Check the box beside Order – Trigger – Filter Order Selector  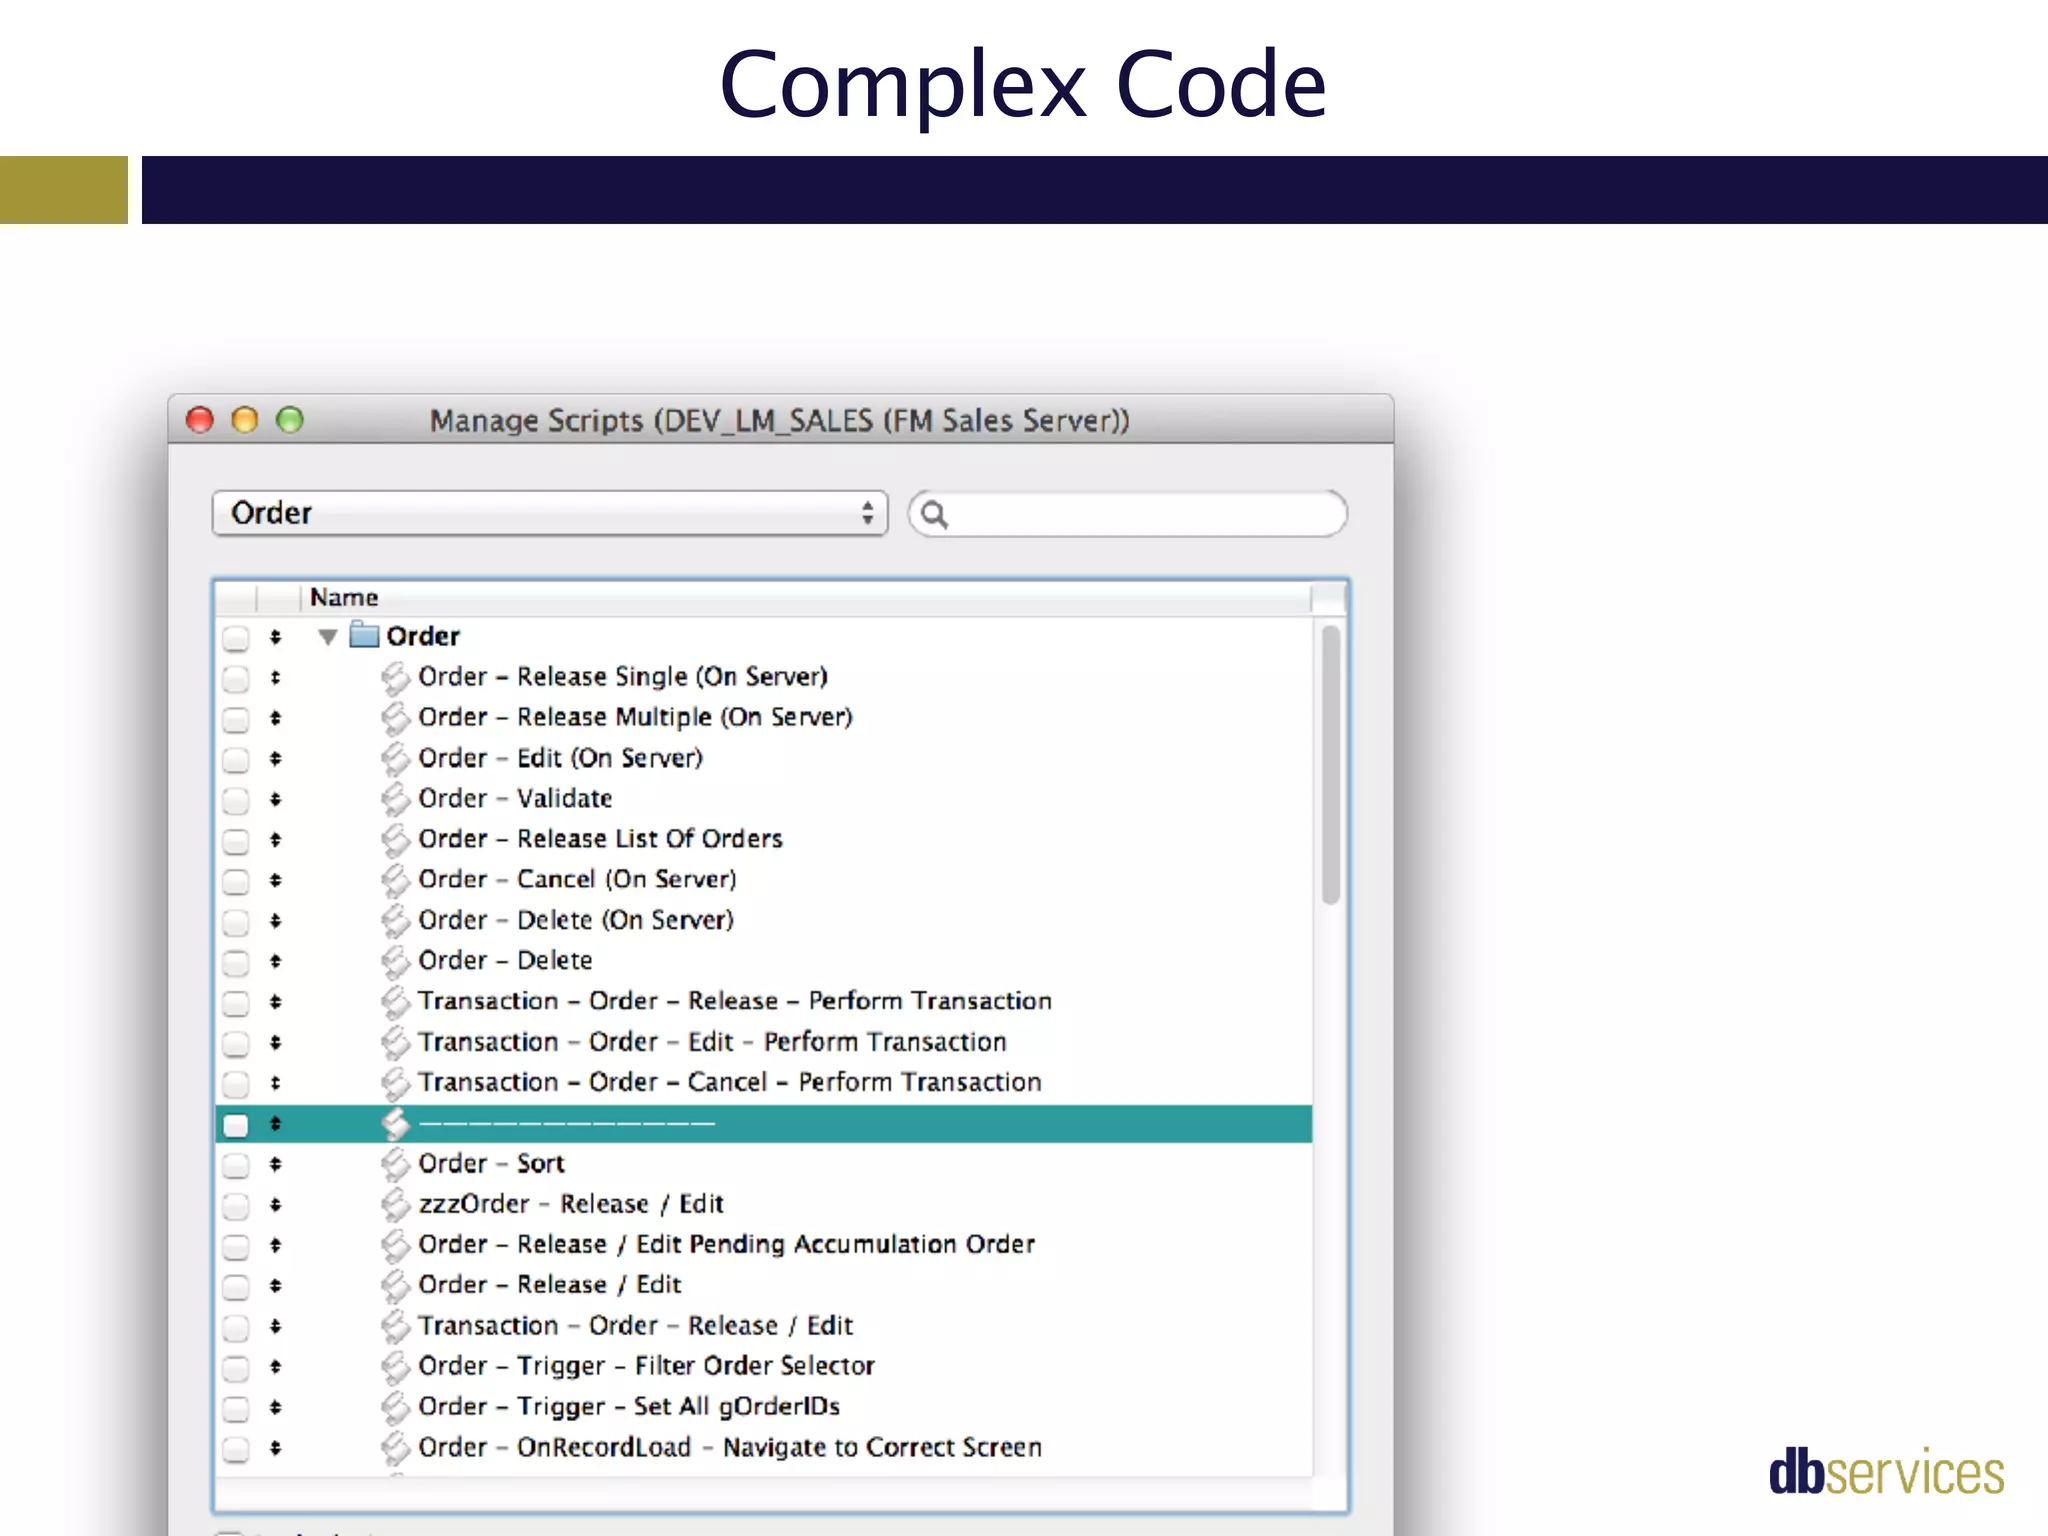[236, 1368]
